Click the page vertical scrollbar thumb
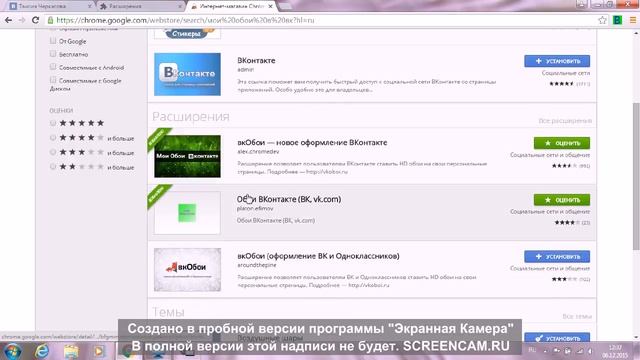The width and height of the screenshot is (640, 360). 636,176
